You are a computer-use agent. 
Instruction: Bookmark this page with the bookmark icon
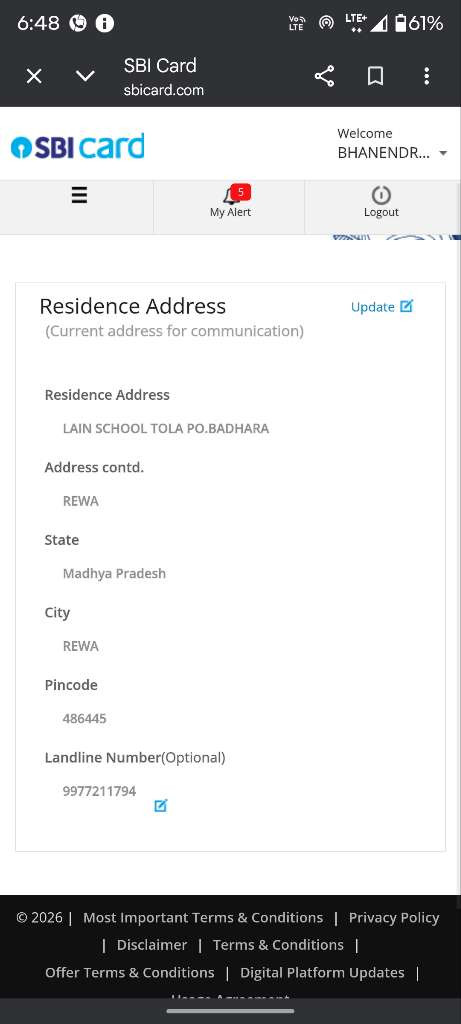coord(375,76)
